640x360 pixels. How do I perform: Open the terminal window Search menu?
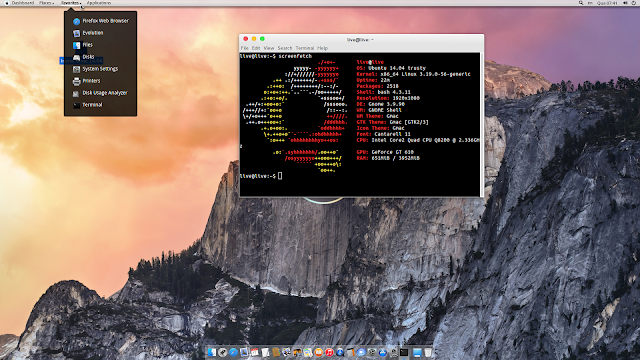click(x=285, y=48)
